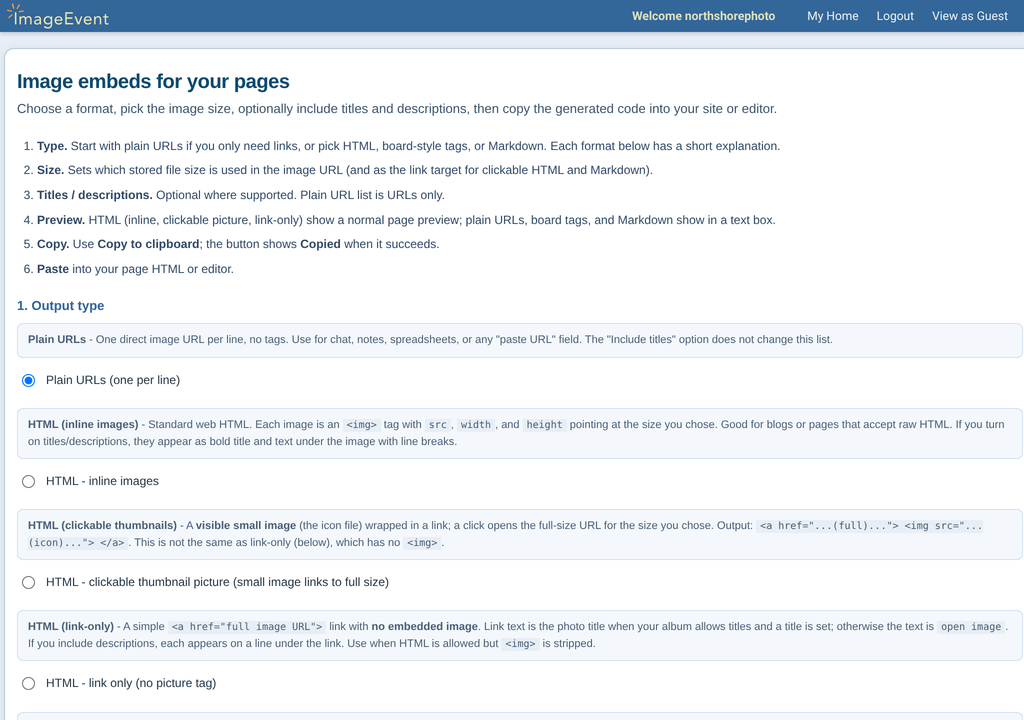Click the Plain URLs explanation box

(519, 340)
